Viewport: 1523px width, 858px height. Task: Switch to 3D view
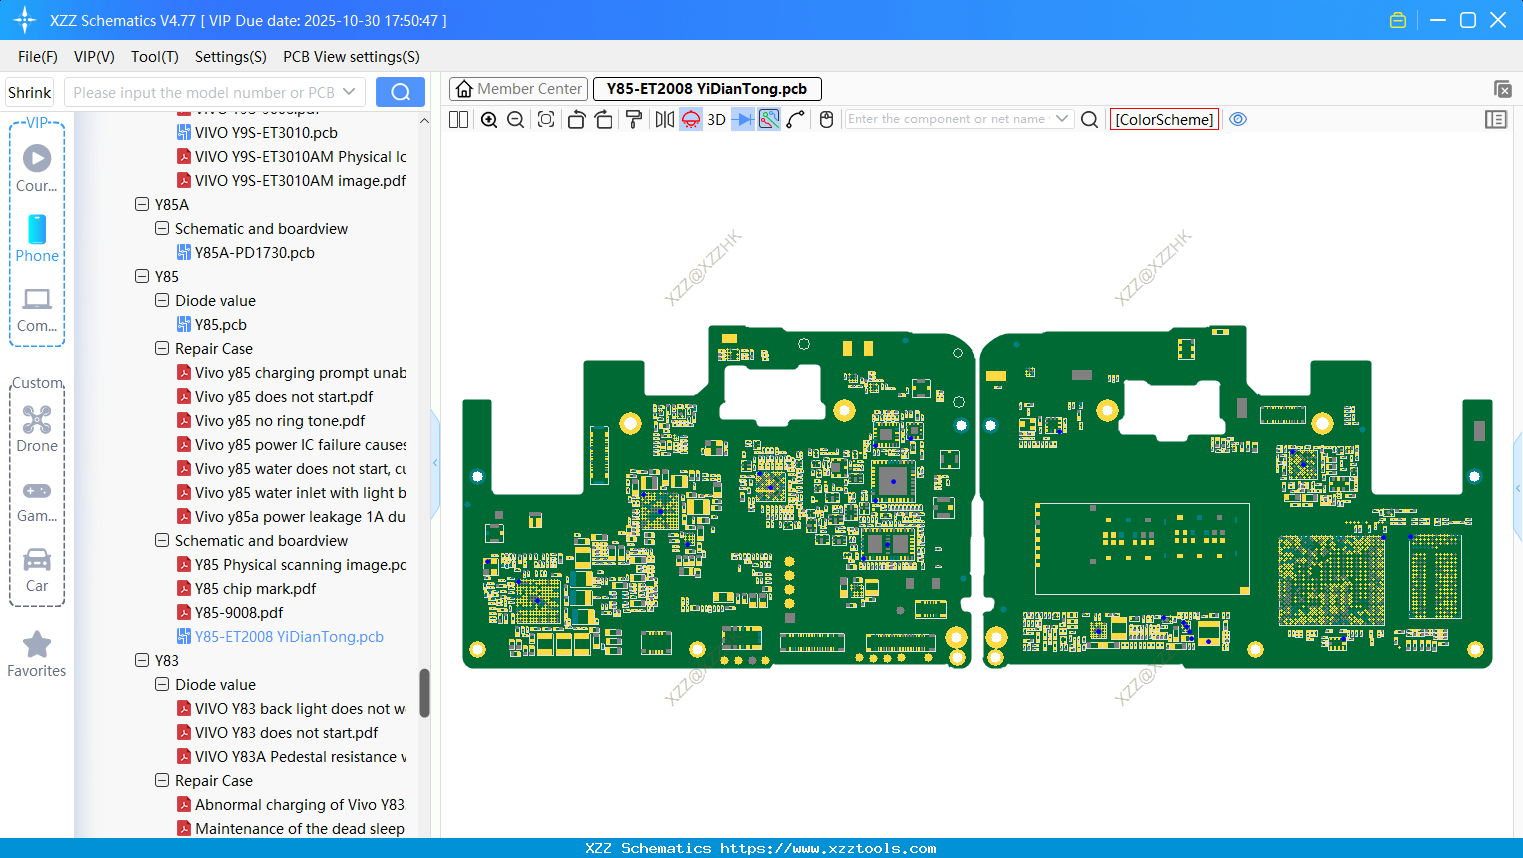(x=716, y=120)
